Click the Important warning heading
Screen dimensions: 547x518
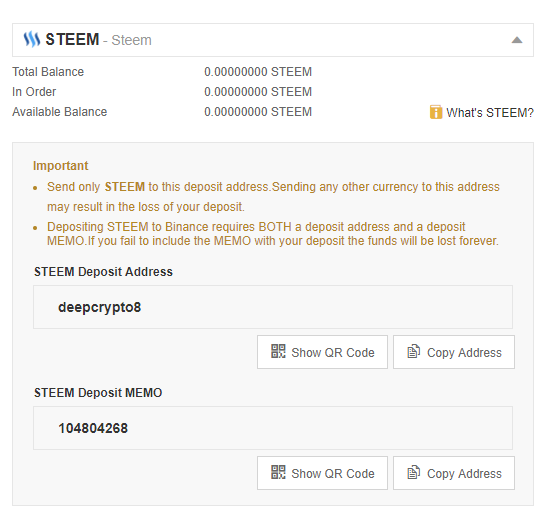click(x=61, y=166)
